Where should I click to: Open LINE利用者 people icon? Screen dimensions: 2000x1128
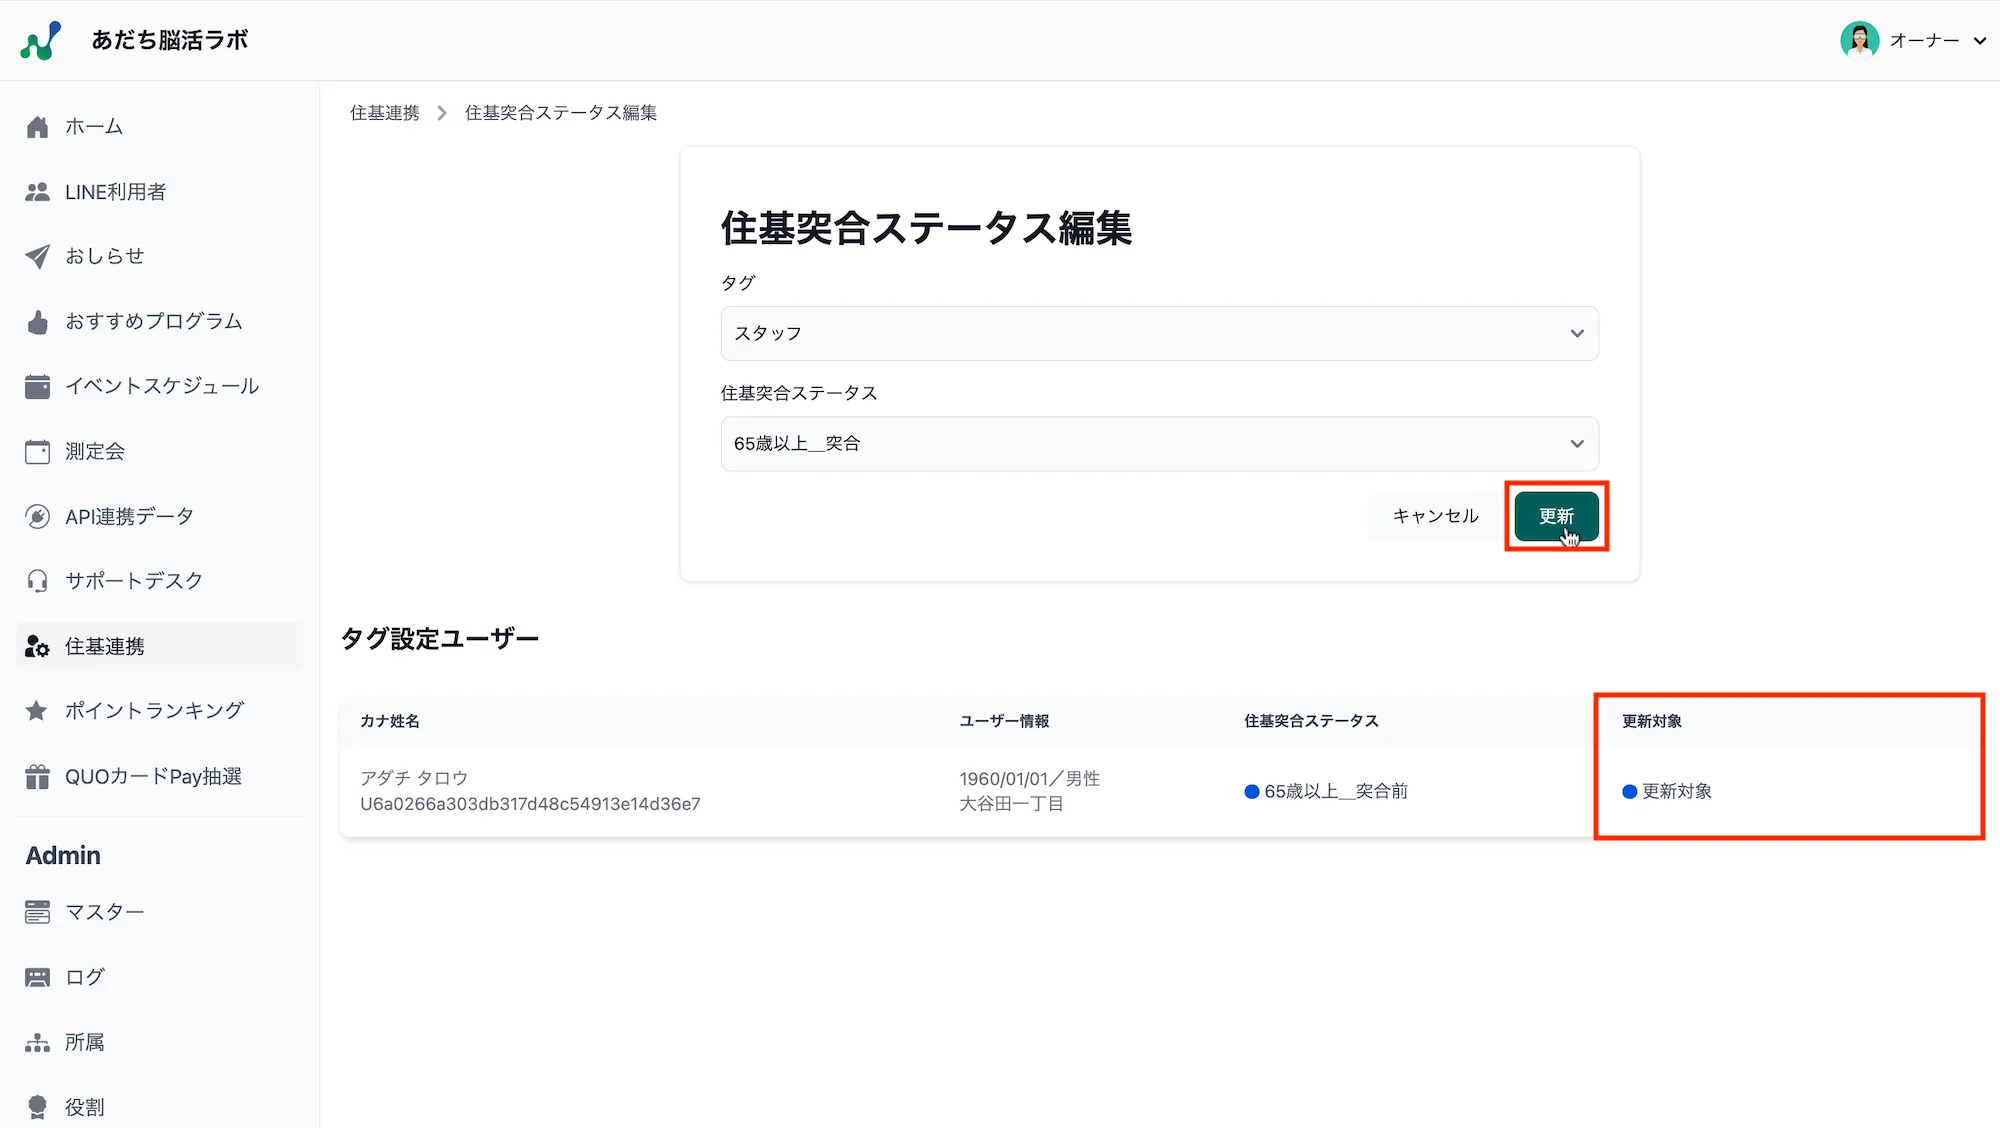pos(37,192)
